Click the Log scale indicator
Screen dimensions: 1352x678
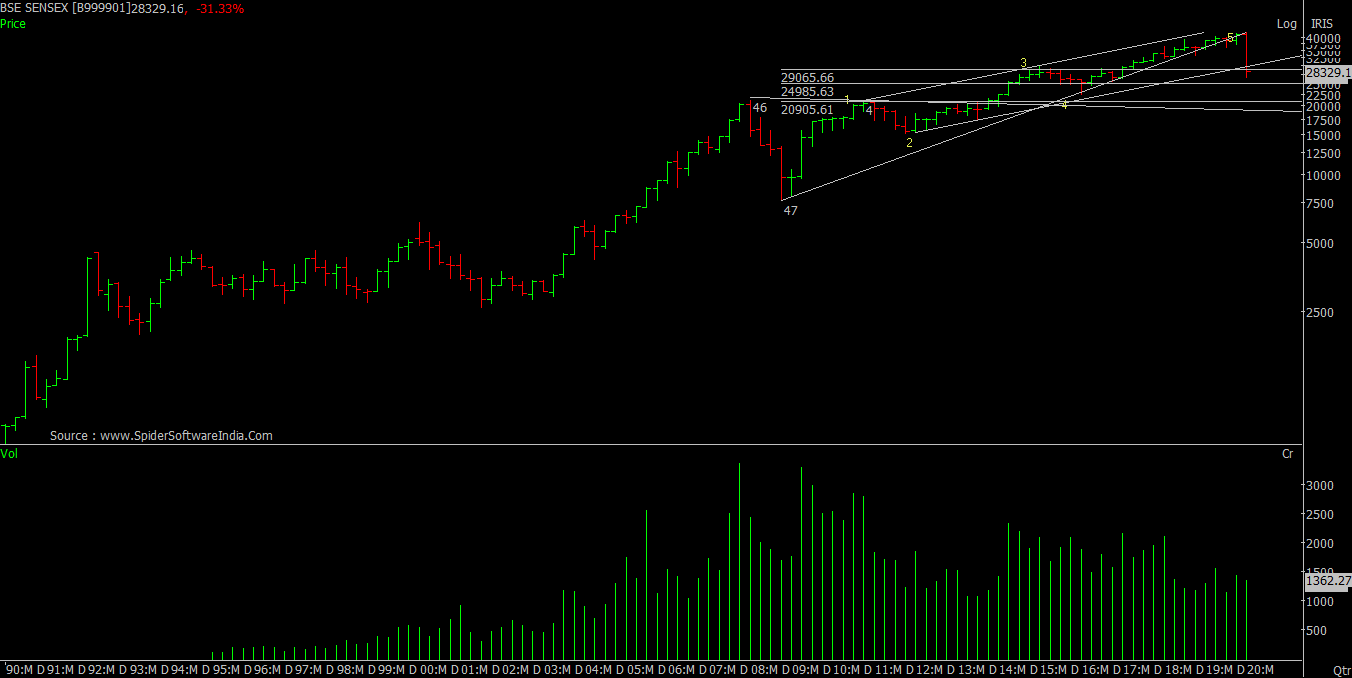(1286, 24)
